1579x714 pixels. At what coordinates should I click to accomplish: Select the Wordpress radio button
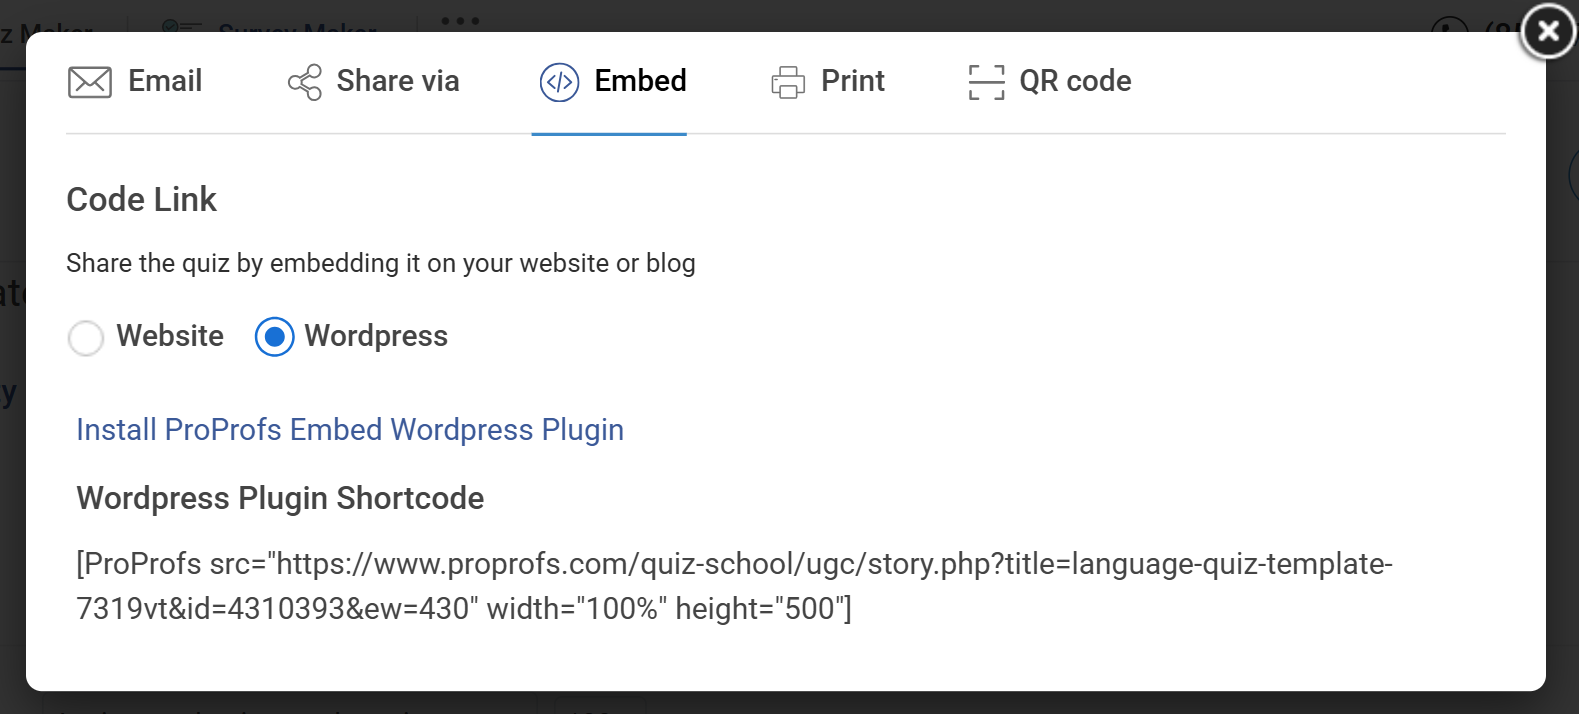[x=274, y=337]
